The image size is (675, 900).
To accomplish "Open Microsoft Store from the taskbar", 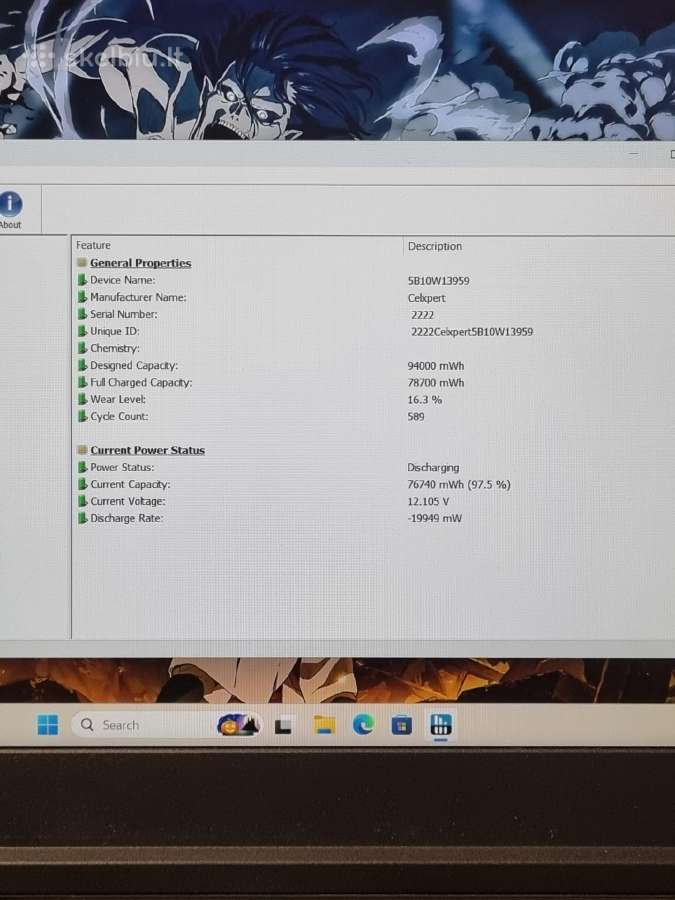I will pos(402,725).
